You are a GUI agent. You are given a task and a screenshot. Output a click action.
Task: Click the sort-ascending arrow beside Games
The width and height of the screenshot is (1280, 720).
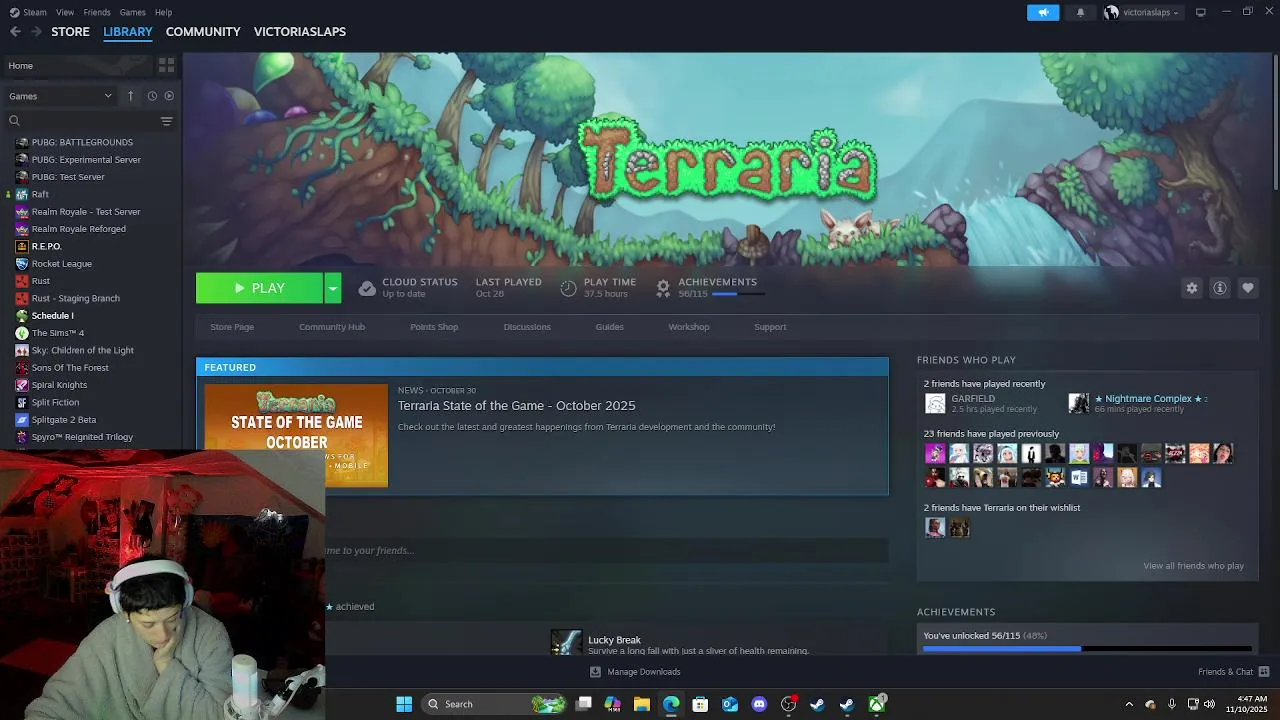point(130,96)
